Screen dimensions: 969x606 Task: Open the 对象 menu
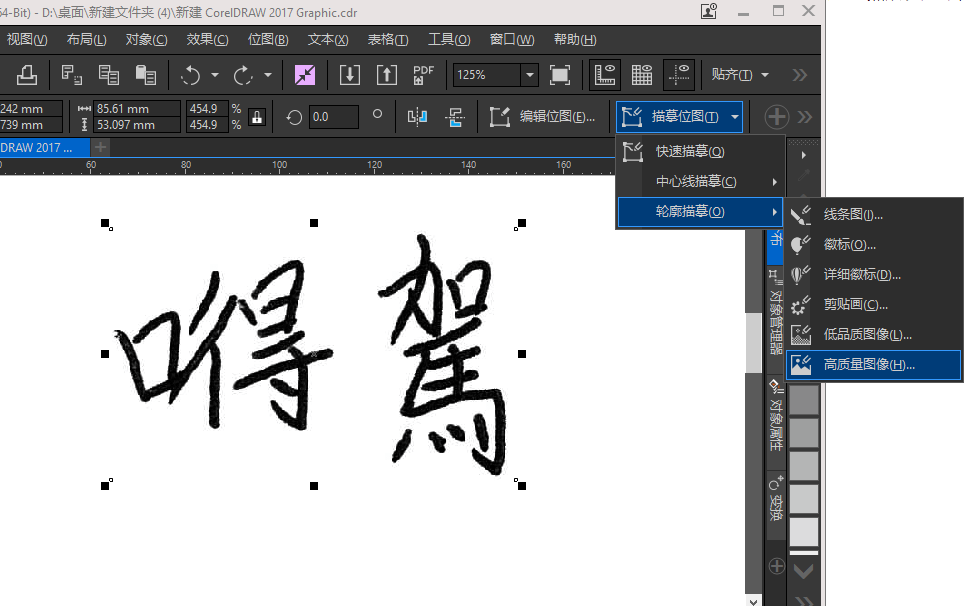pyautogui.click(x=146, y=40)
